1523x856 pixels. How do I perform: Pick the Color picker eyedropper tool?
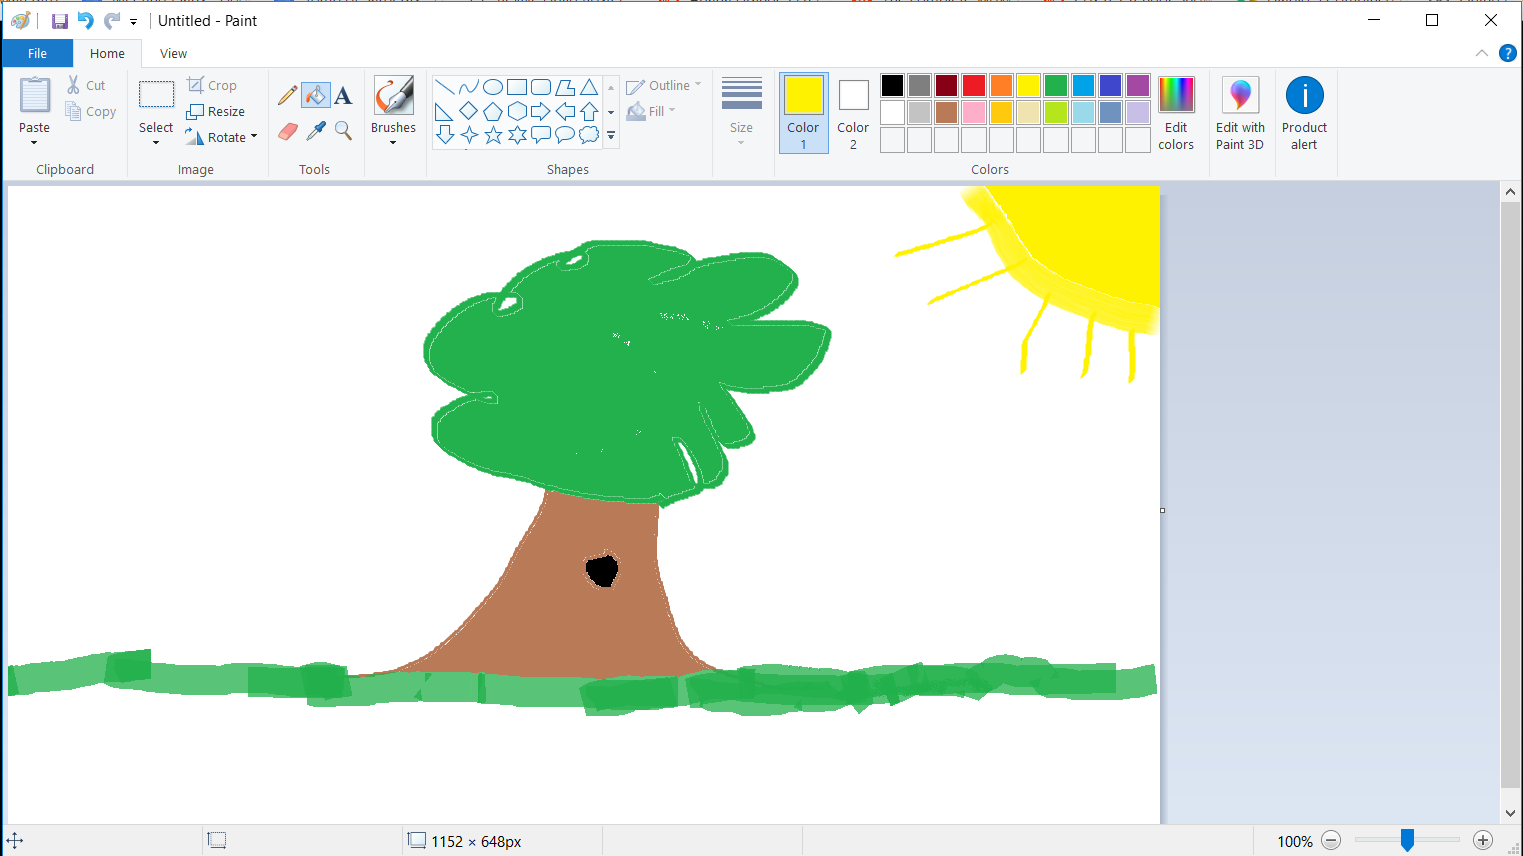(x=316, y=131)
